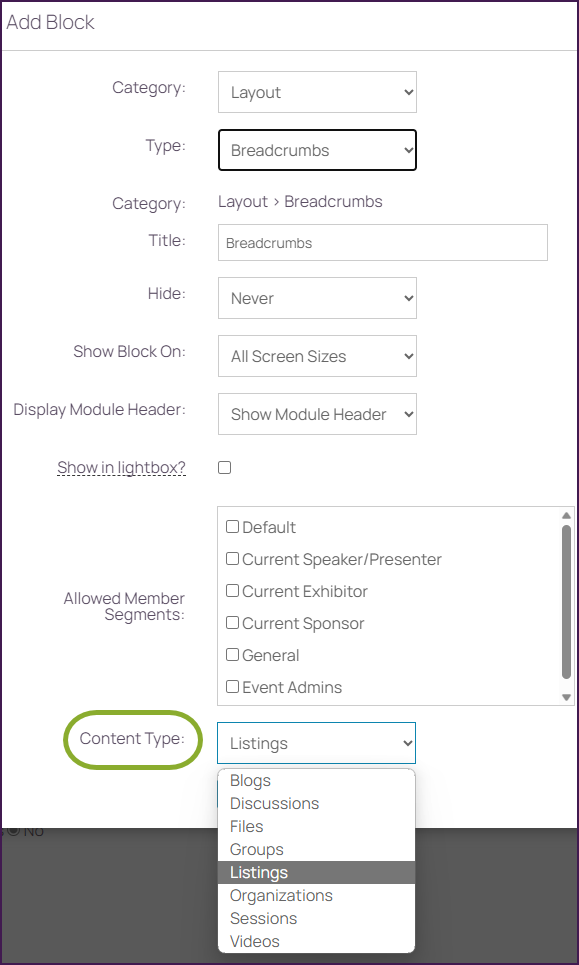Open the top Category dropdown showing Layout
This screenshot has height=965, width=579.
click(317, 92)
